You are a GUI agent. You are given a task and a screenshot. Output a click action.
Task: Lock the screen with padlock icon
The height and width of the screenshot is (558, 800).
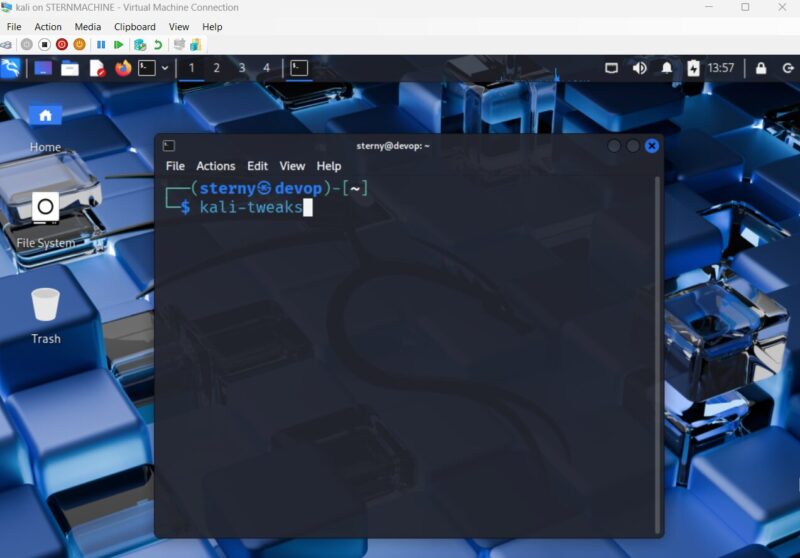coord(761,68)
